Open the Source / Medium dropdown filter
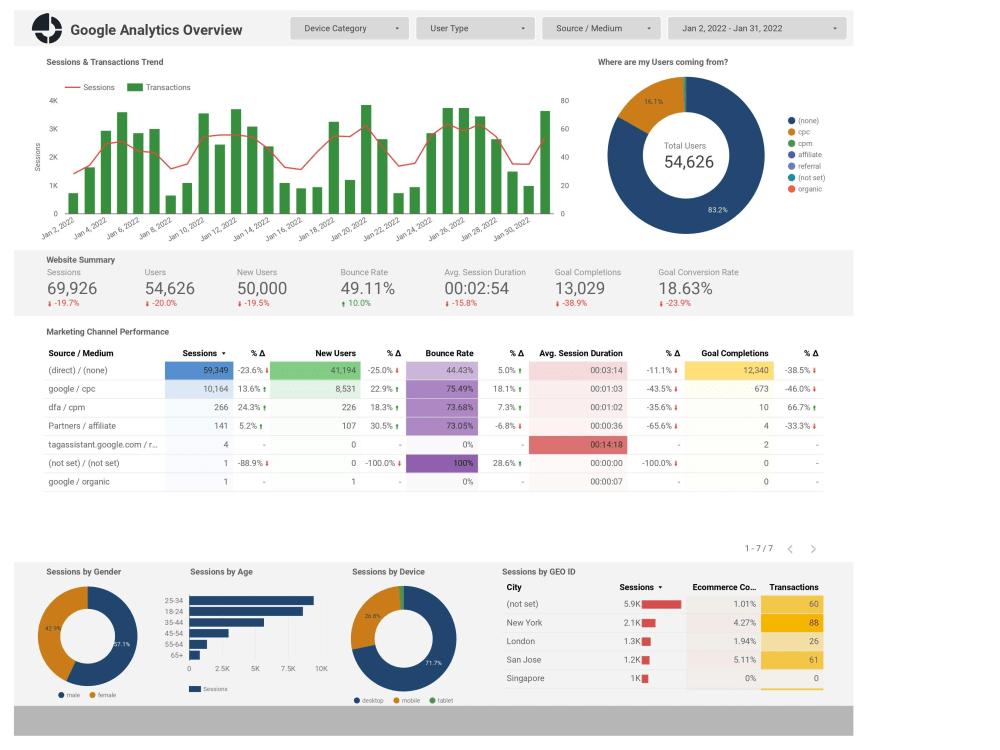Viewport: 1000px width, 750px height. coord(601,29)
